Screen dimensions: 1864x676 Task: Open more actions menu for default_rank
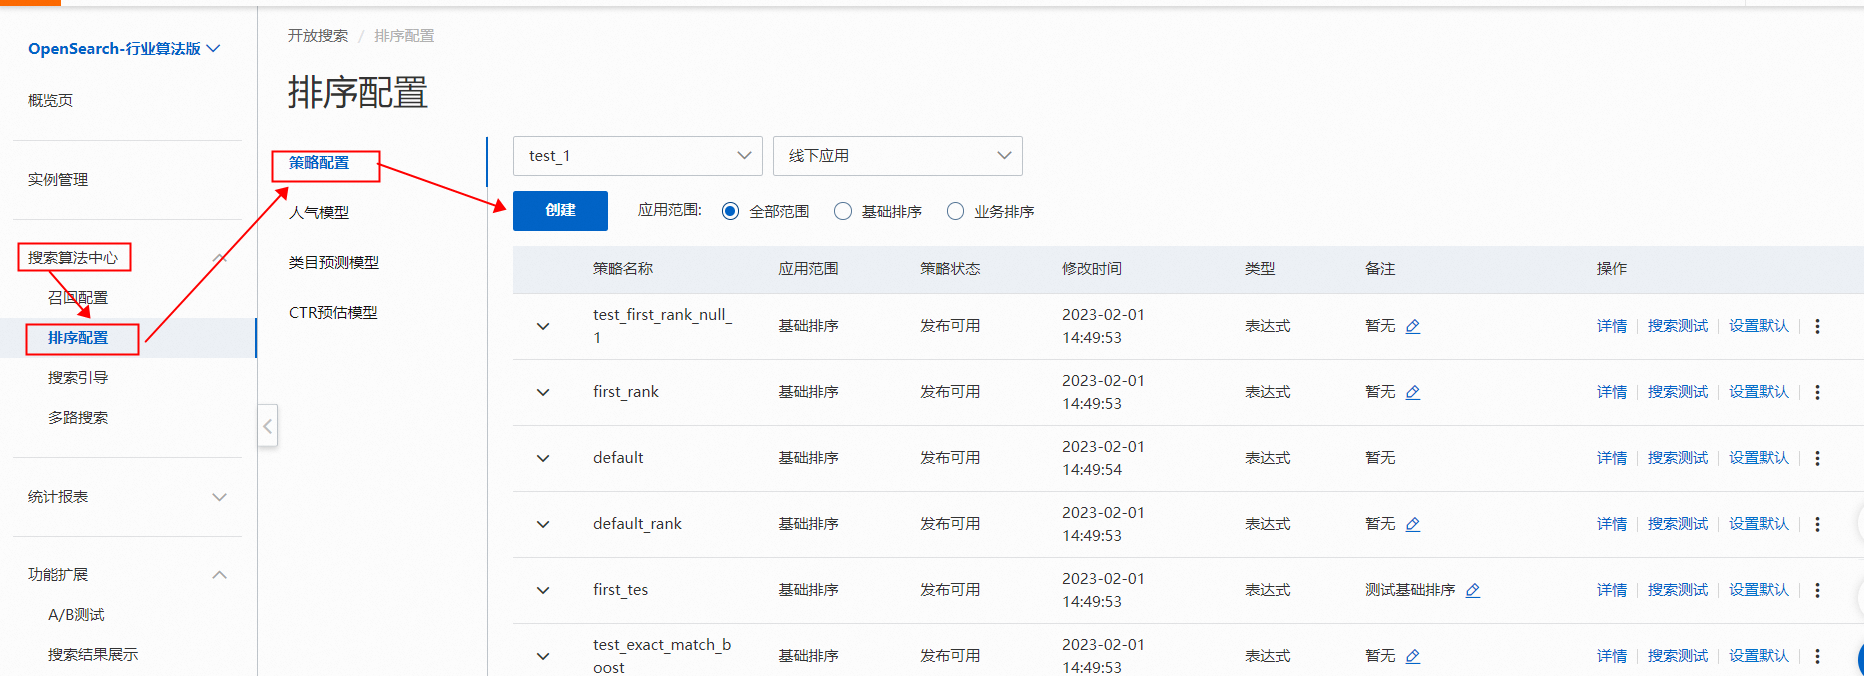pyautogui.click(x=1817, y=524)
